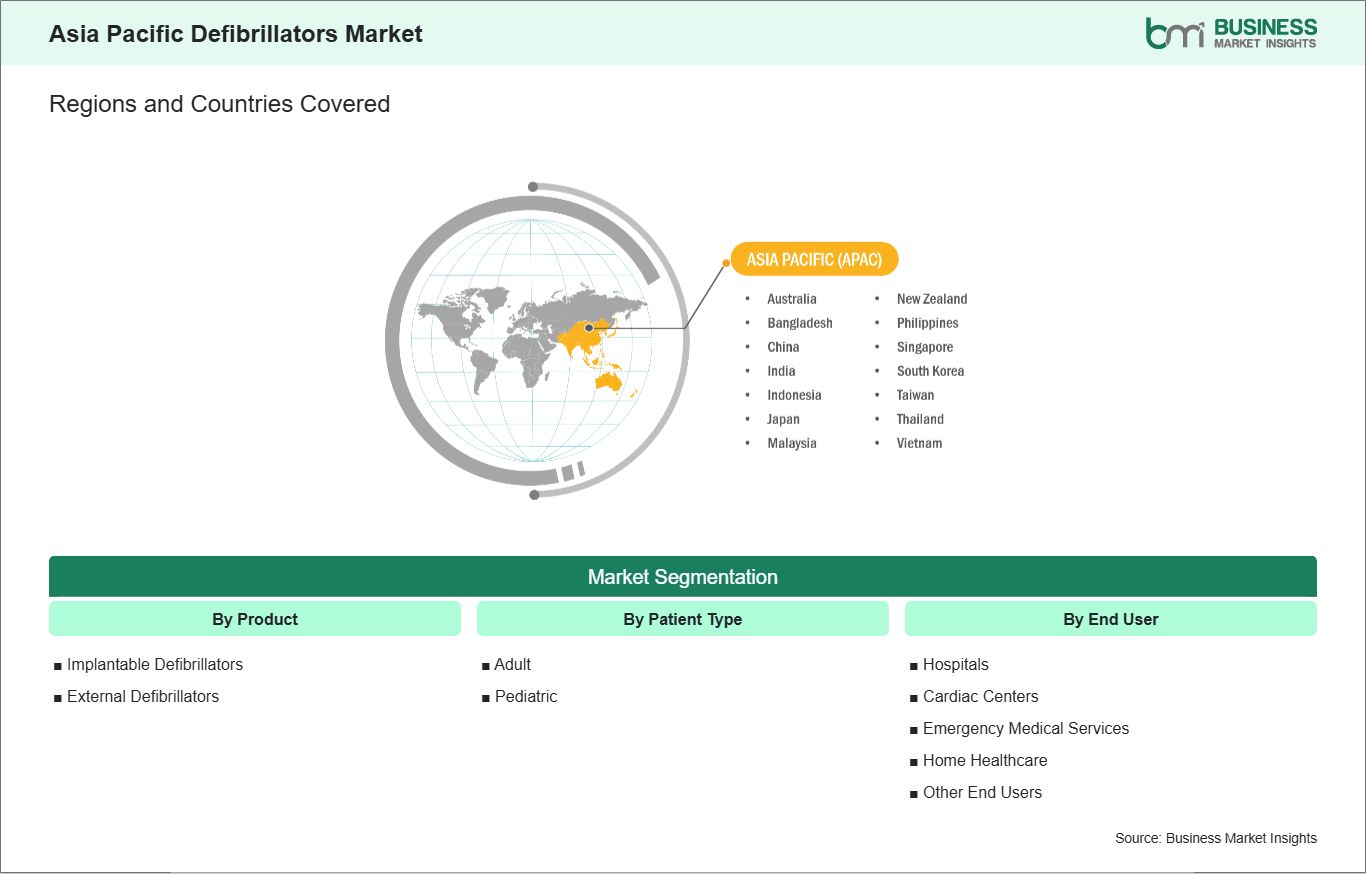
Task: Click the gray dot below the globe ring
Action: pos(534,494)
